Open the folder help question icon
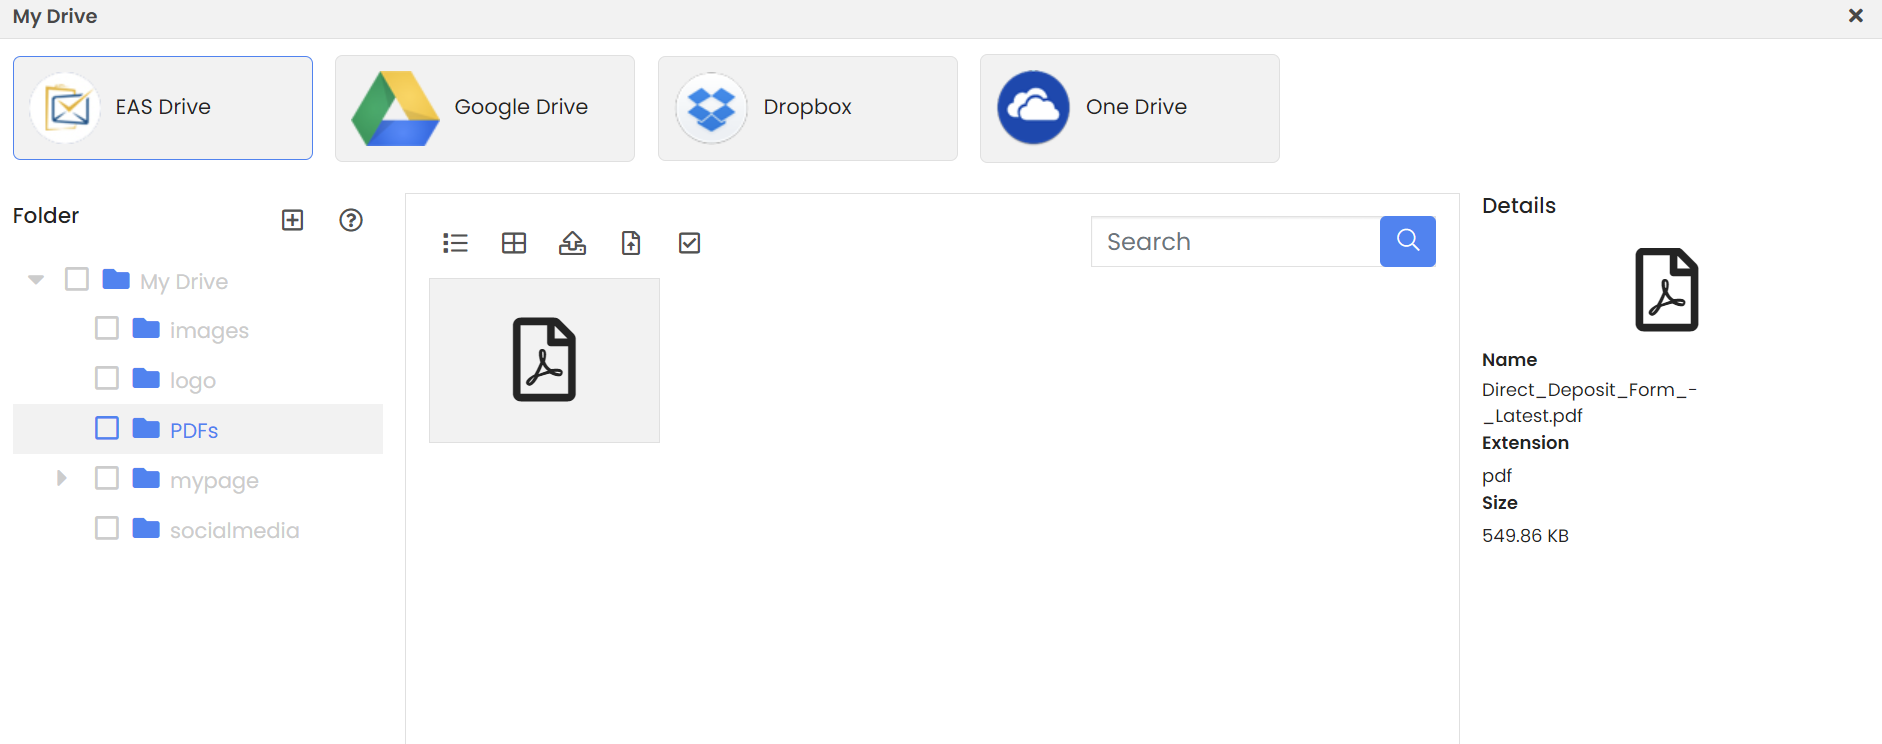1882x744 pixels. click(351, 220)
